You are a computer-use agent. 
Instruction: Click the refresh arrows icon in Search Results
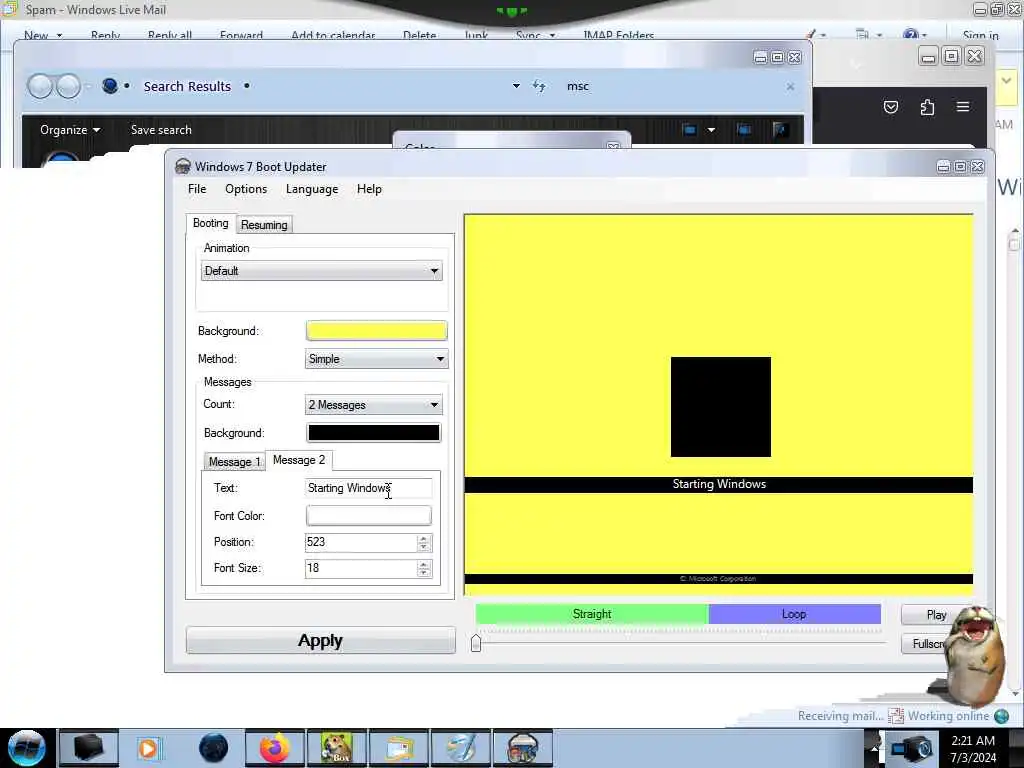tap(539, 86)
